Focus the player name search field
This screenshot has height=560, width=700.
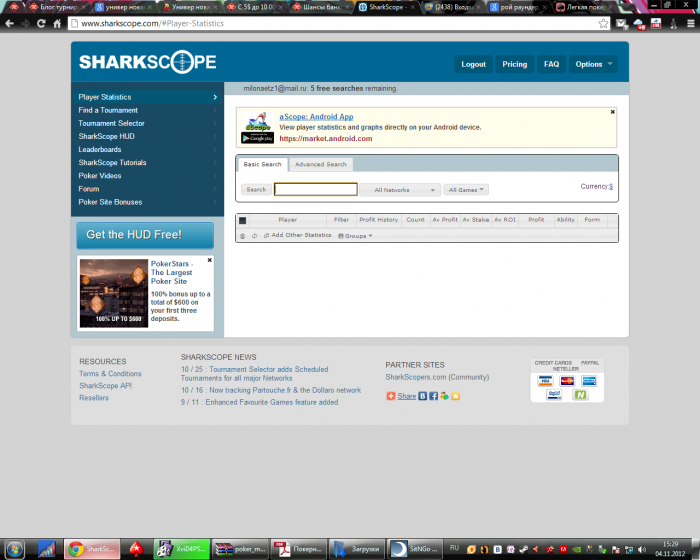pos(316,189)
